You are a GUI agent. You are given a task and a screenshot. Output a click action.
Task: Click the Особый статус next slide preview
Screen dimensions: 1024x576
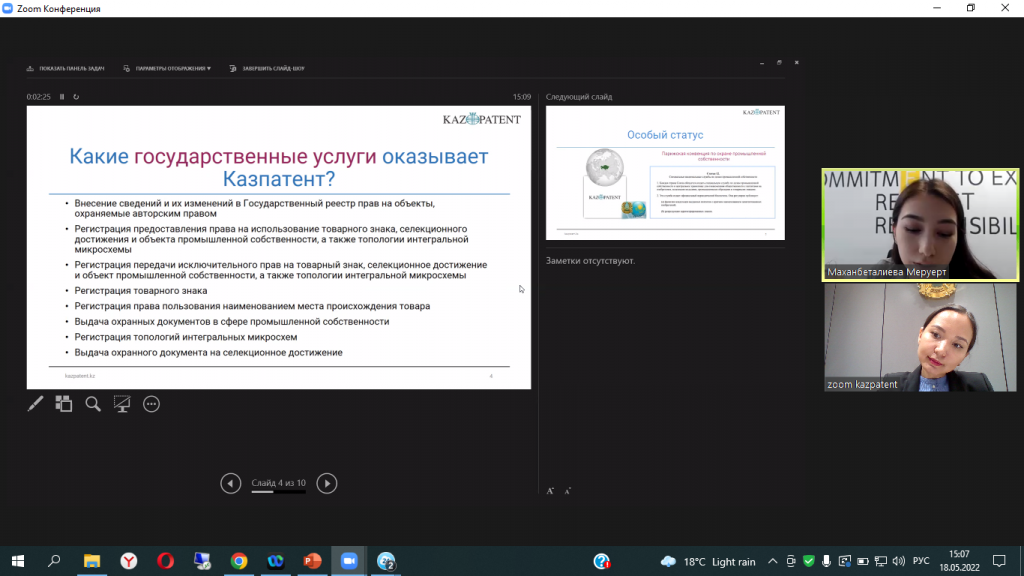point(664,172)
